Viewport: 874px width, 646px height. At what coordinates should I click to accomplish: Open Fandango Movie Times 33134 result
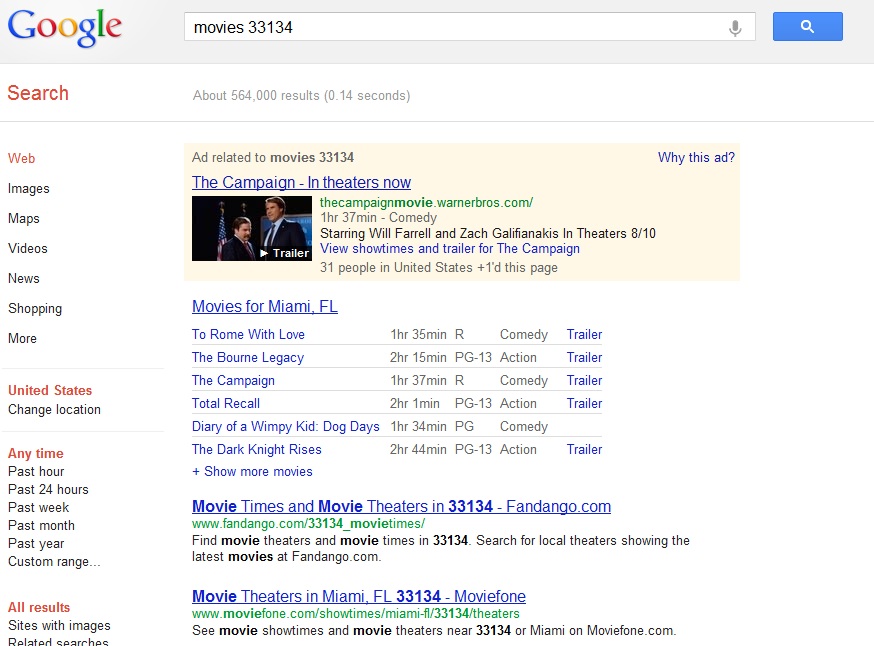[x=401, y=506]
